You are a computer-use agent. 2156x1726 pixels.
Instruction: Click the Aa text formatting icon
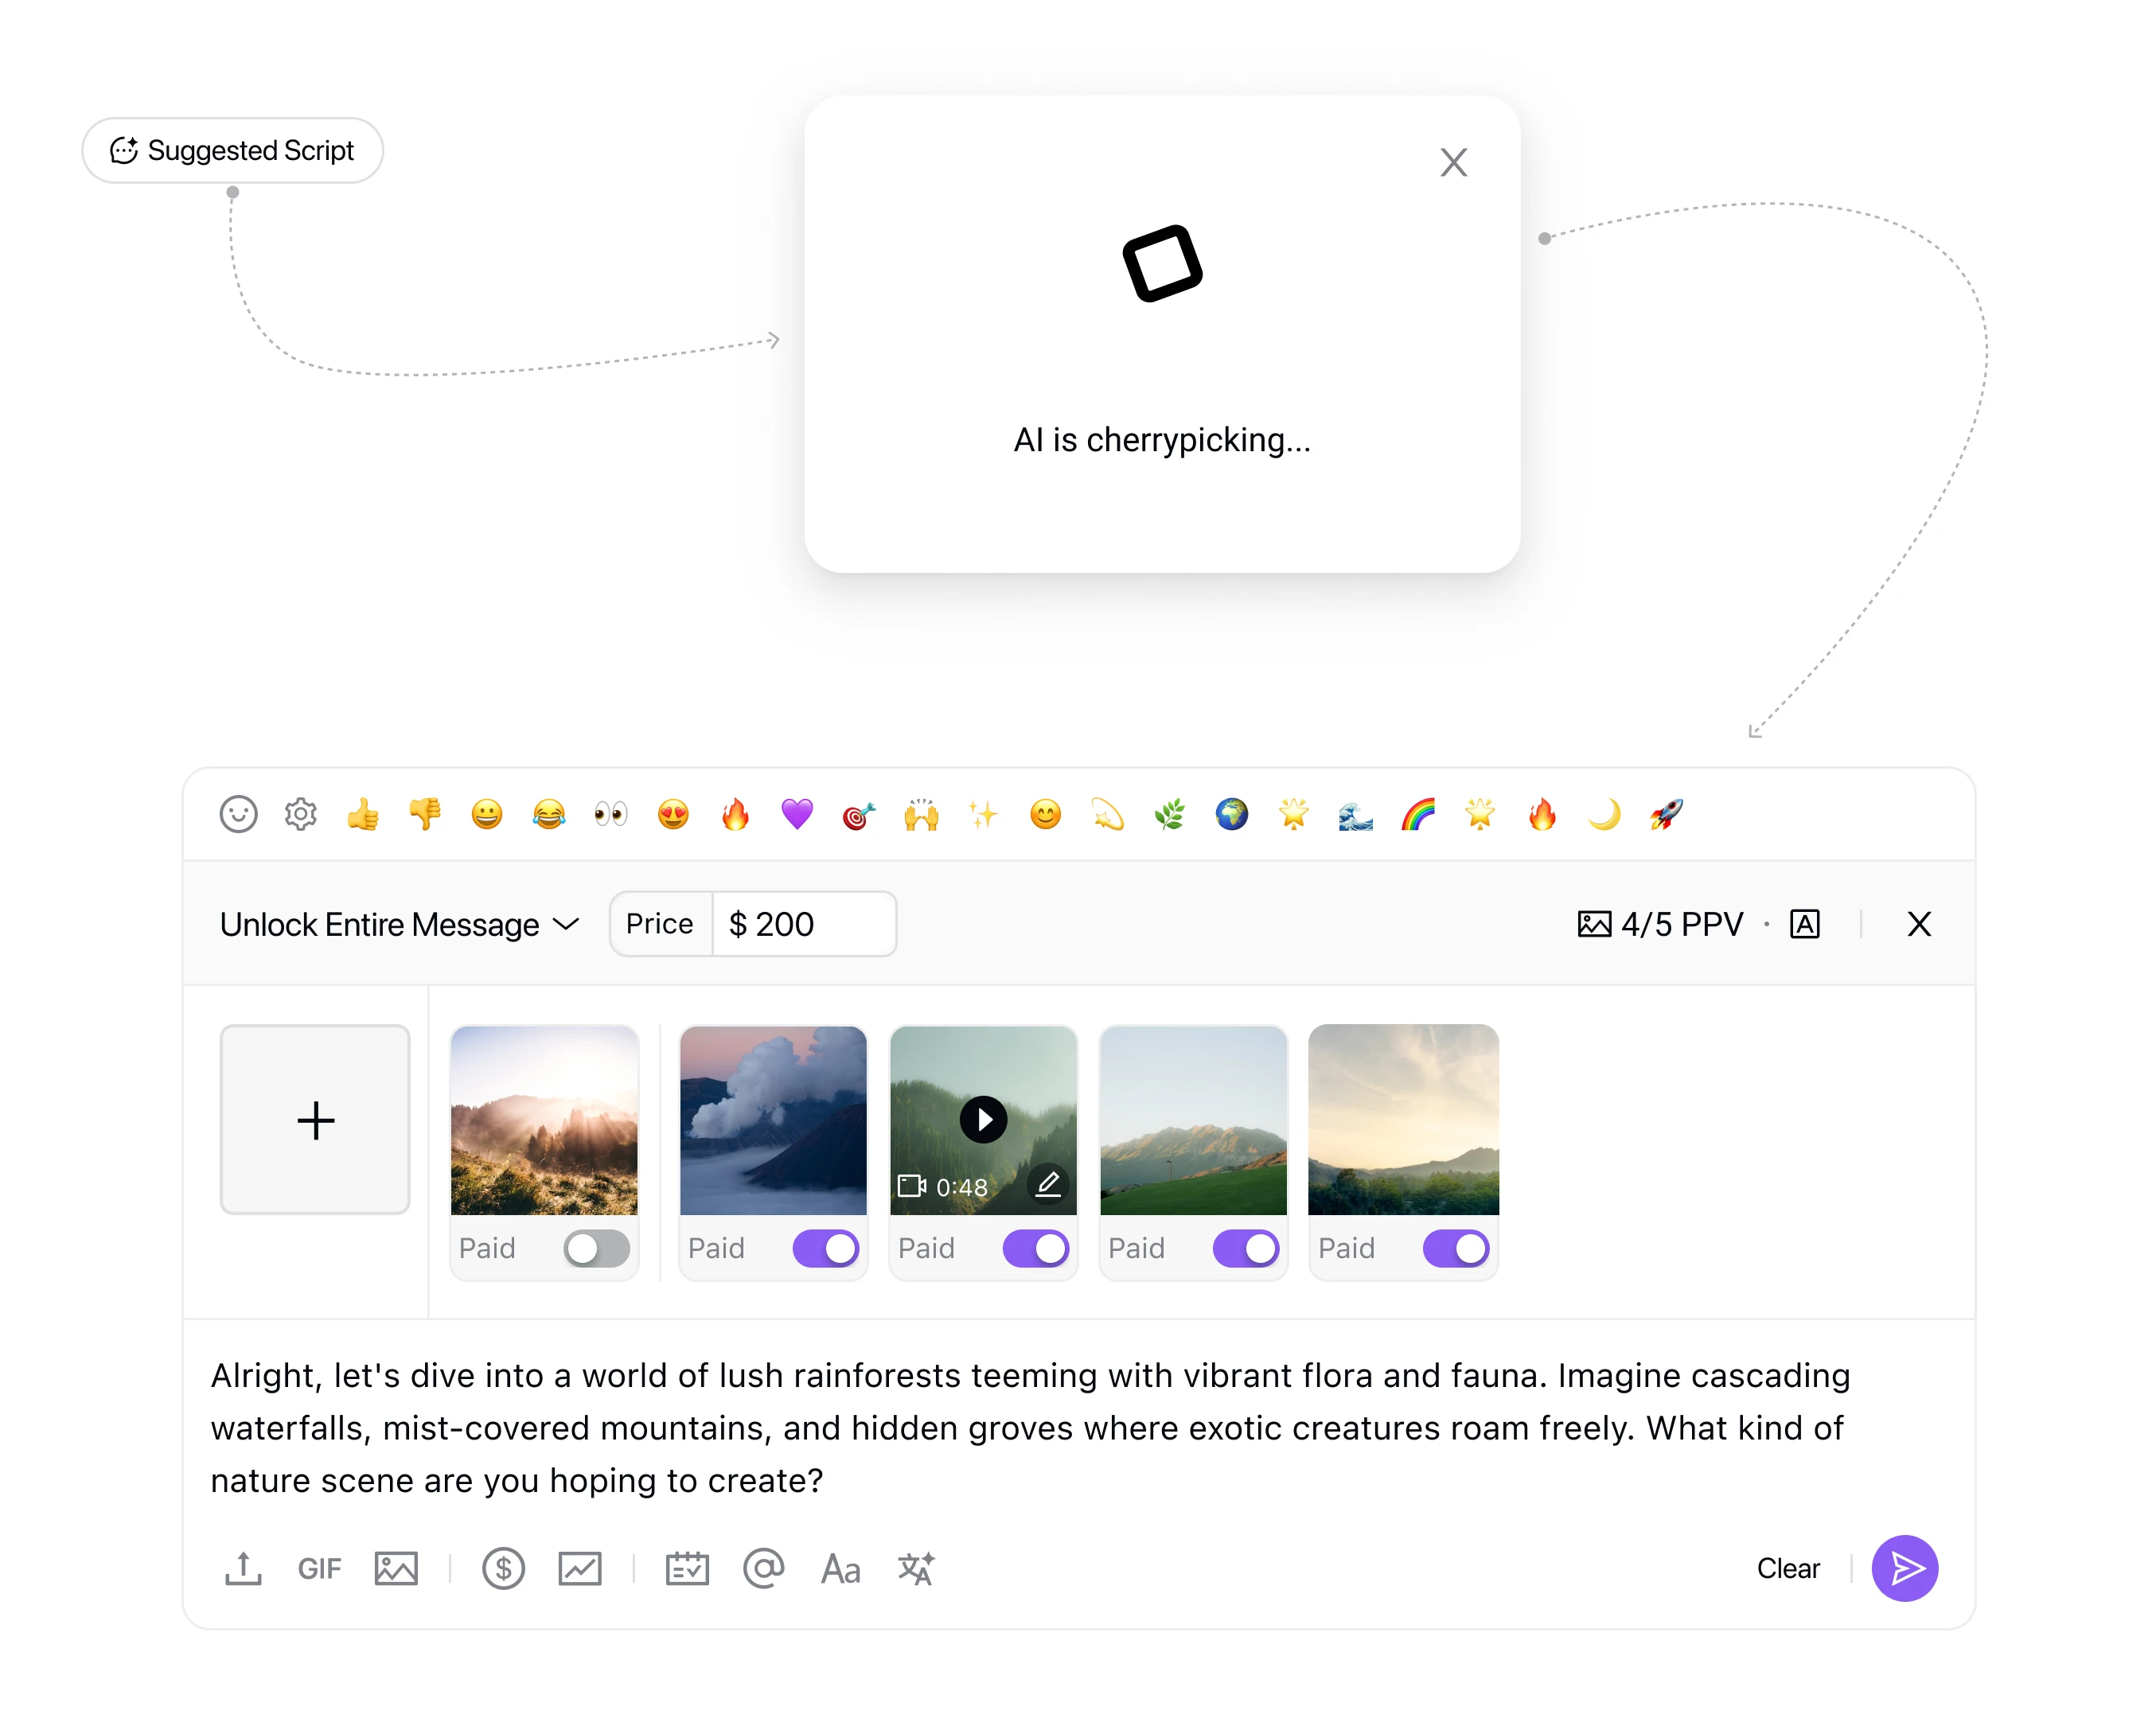point(840,1568)
